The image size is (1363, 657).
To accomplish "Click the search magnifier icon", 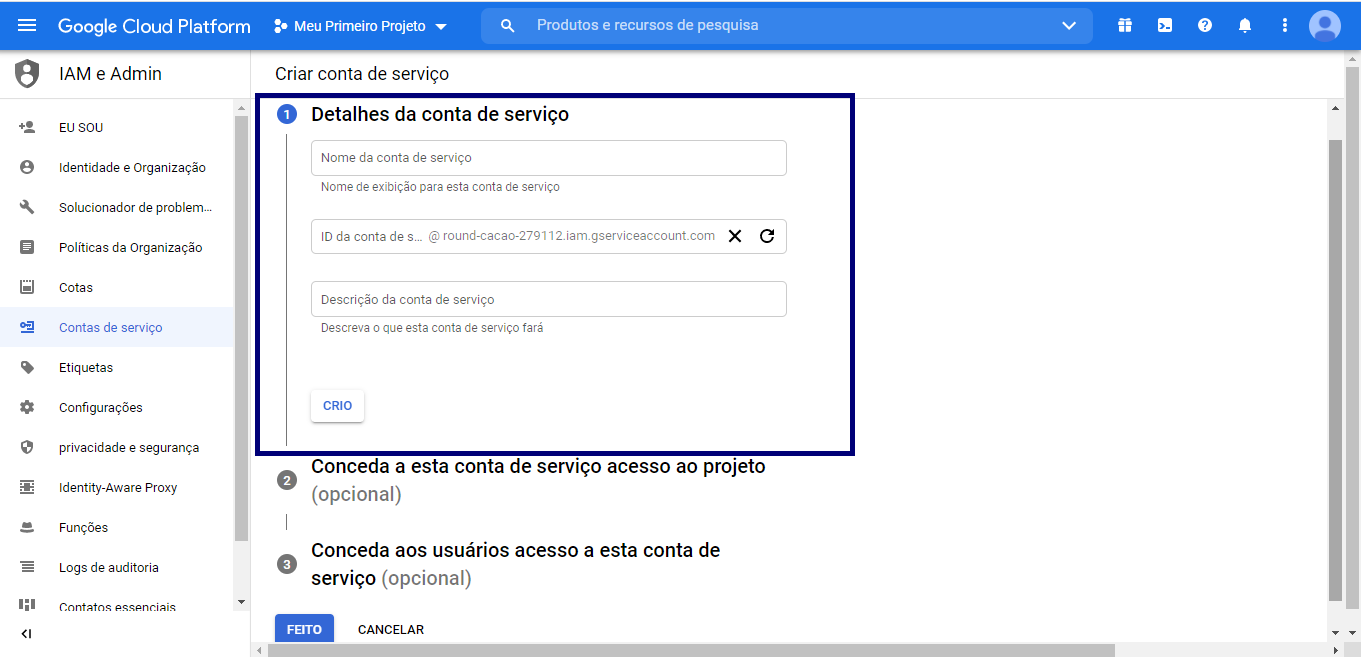I will click(508, 26).
